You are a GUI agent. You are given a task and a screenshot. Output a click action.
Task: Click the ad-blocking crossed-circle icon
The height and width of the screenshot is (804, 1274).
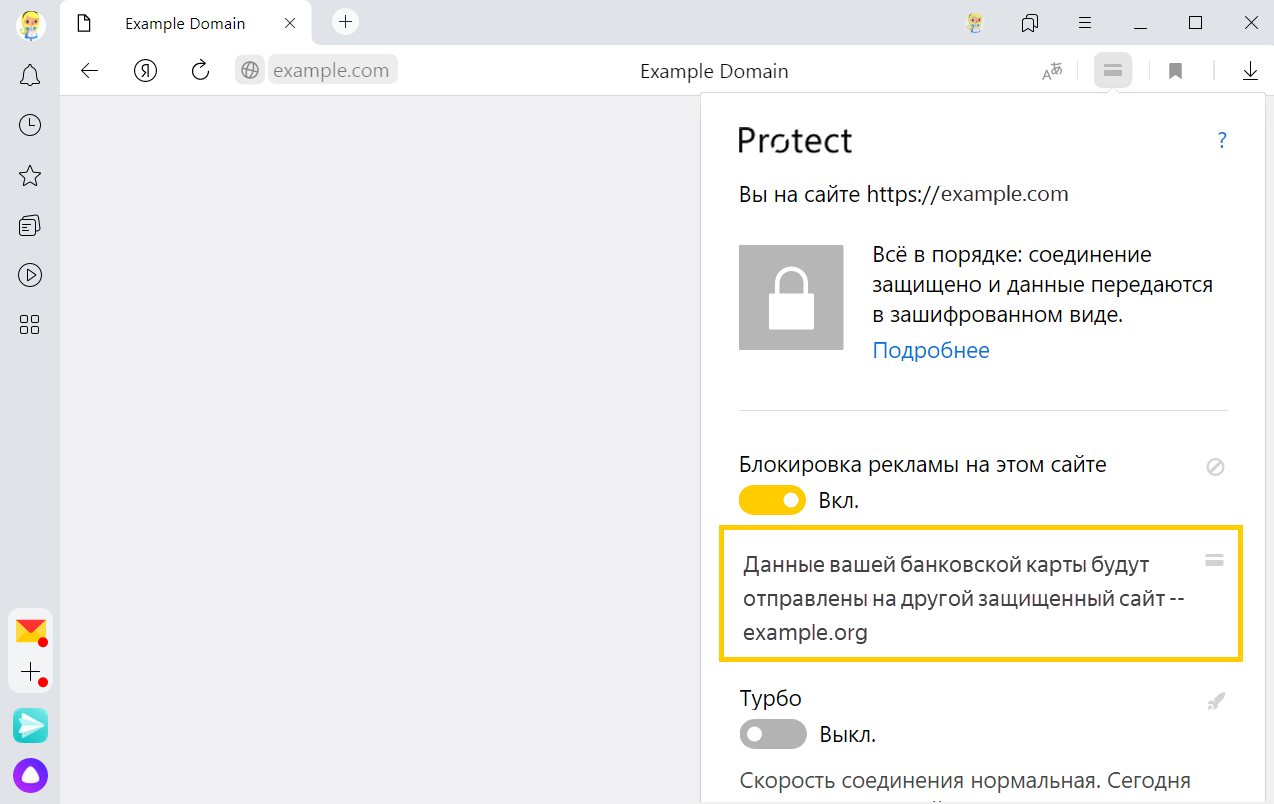pyautogui.click(x=1215, y=467)
